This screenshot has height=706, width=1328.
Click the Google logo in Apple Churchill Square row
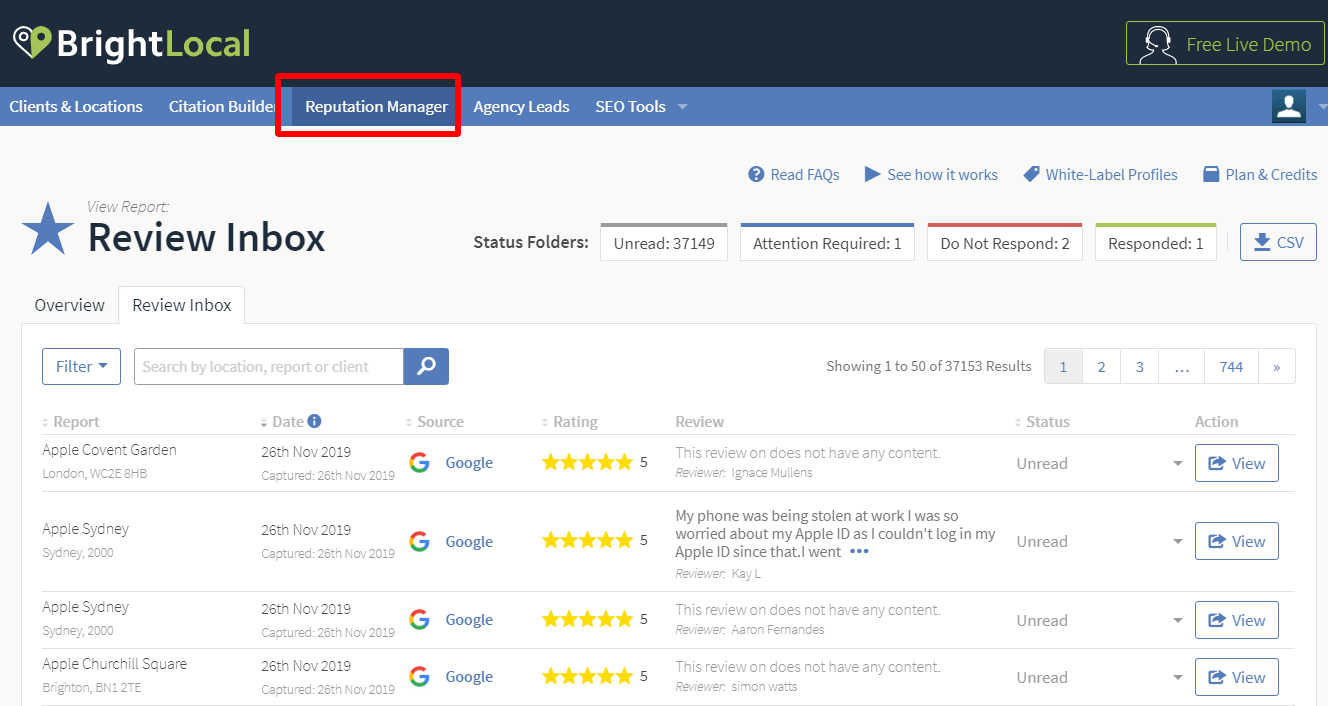420,677
